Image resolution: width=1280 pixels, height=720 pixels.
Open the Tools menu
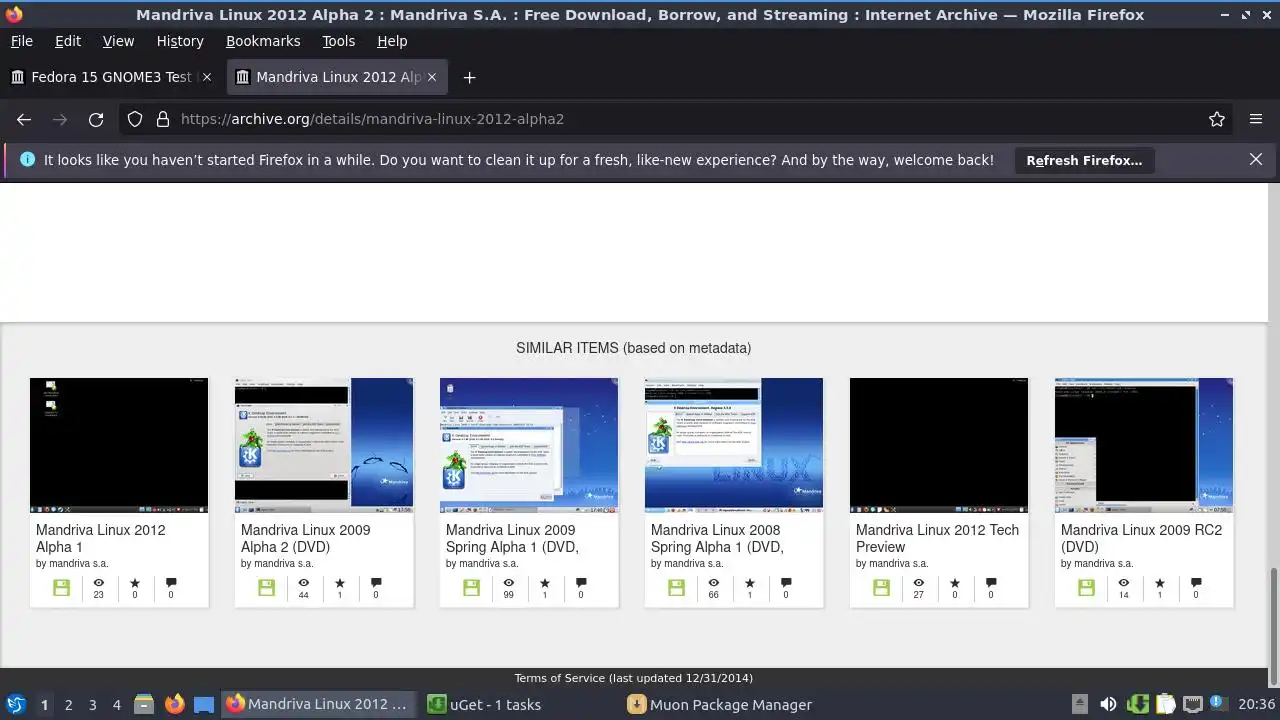click(x=339, y=41)
